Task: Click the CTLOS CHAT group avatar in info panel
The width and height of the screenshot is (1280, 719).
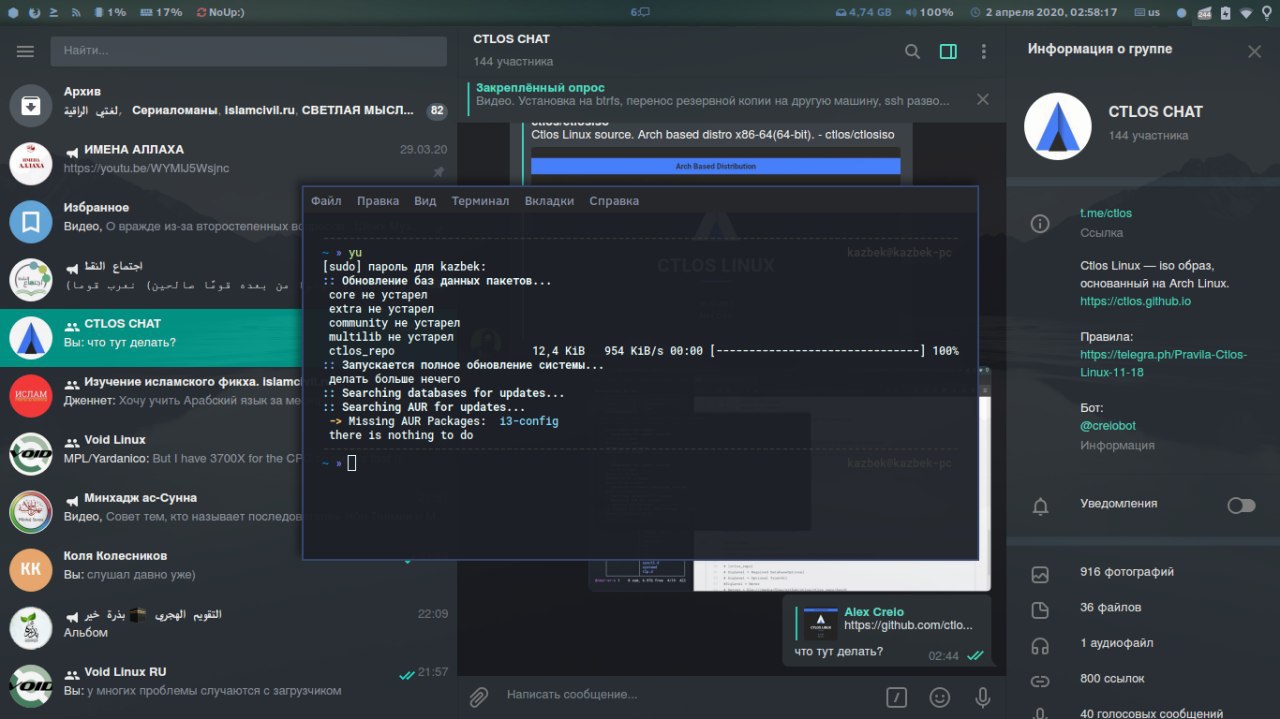Action: point(1058,125)
